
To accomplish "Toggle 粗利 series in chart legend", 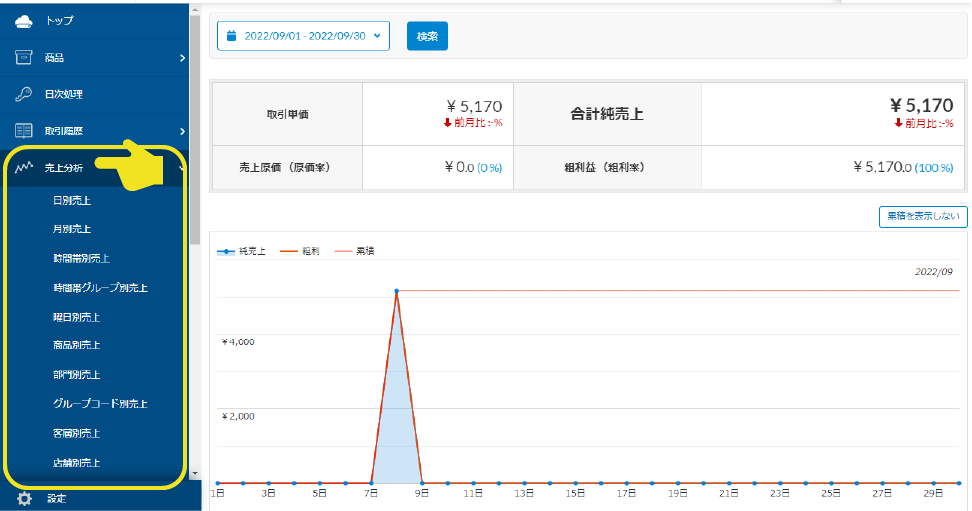I will [x=298, y=251].
